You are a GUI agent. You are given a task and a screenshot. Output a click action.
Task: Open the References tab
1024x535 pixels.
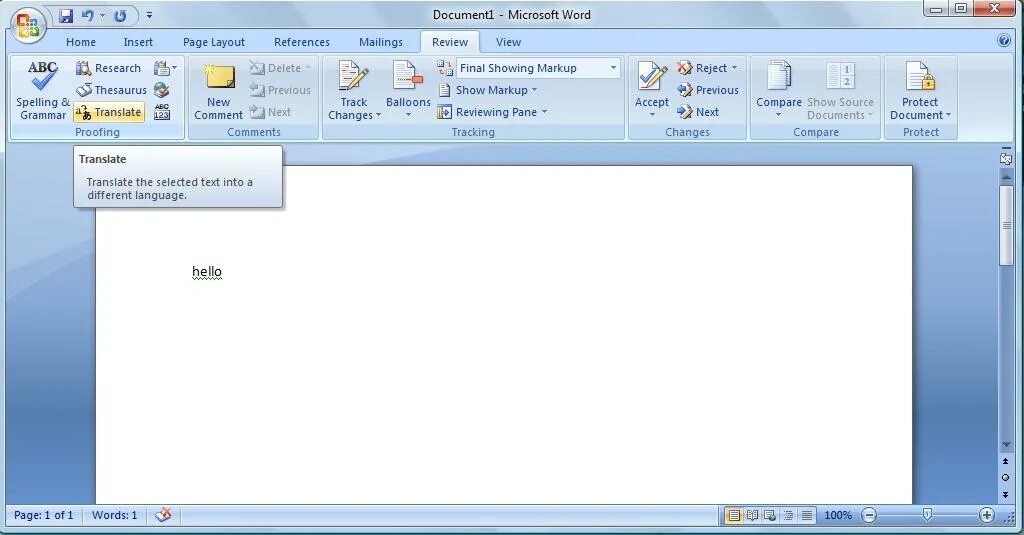click(x=302, y=42)
